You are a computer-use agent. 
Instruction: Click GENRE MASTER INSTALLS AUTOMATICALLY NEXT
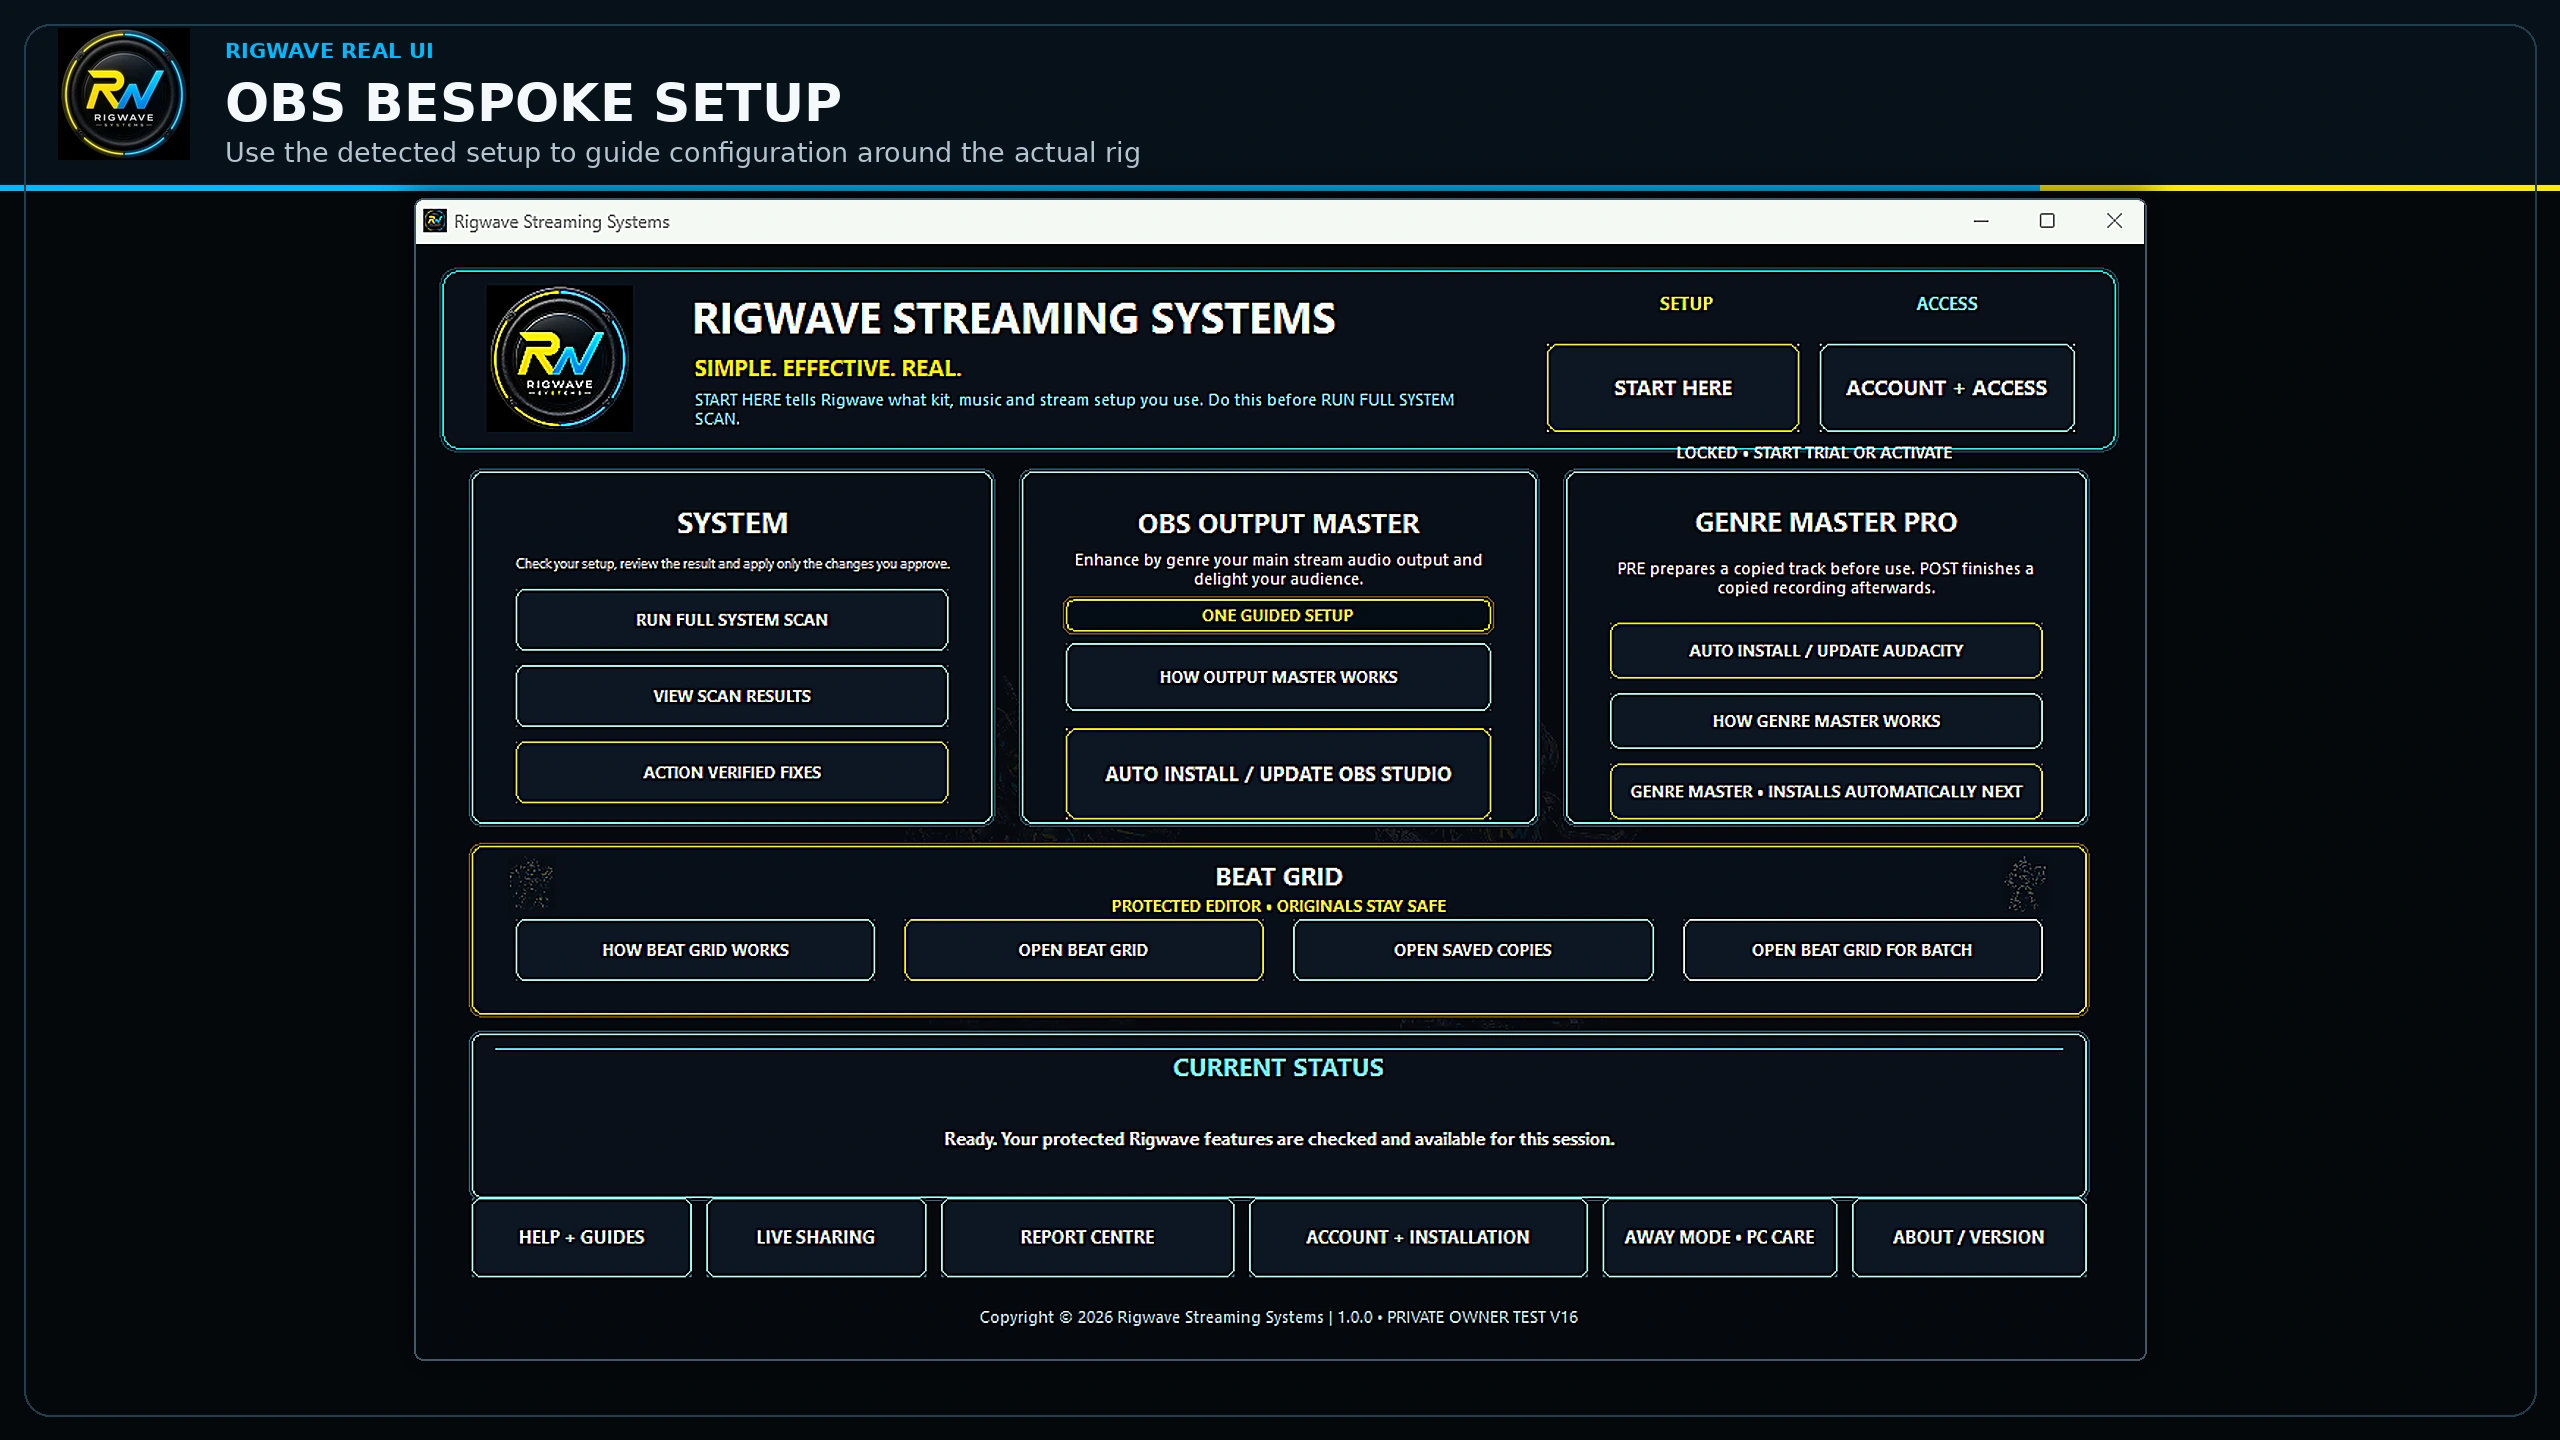tap(1826, 792)
